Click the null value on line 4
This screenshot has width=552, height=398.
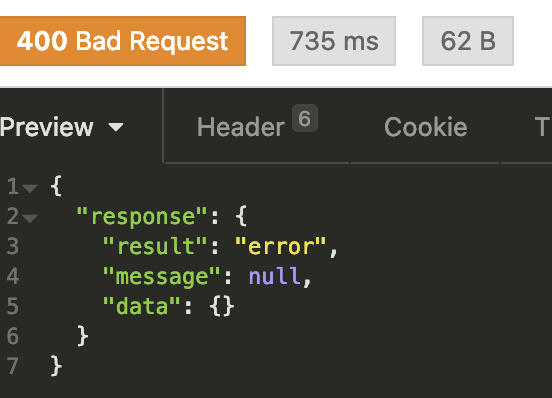coord(274,276)
